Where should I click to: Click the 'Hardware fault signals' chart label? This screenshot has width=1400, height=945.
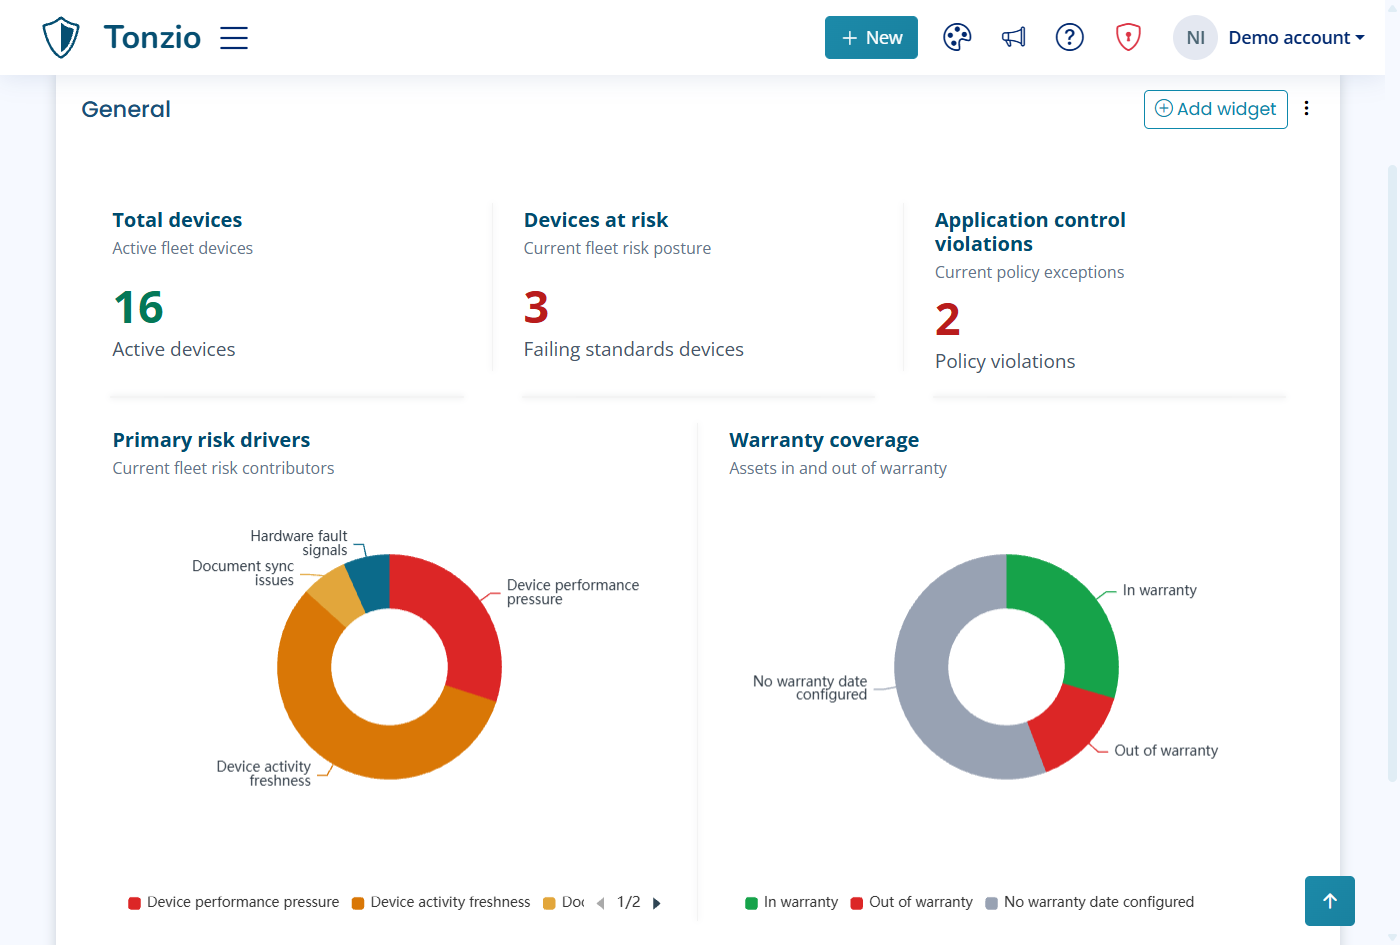point(298,543)
